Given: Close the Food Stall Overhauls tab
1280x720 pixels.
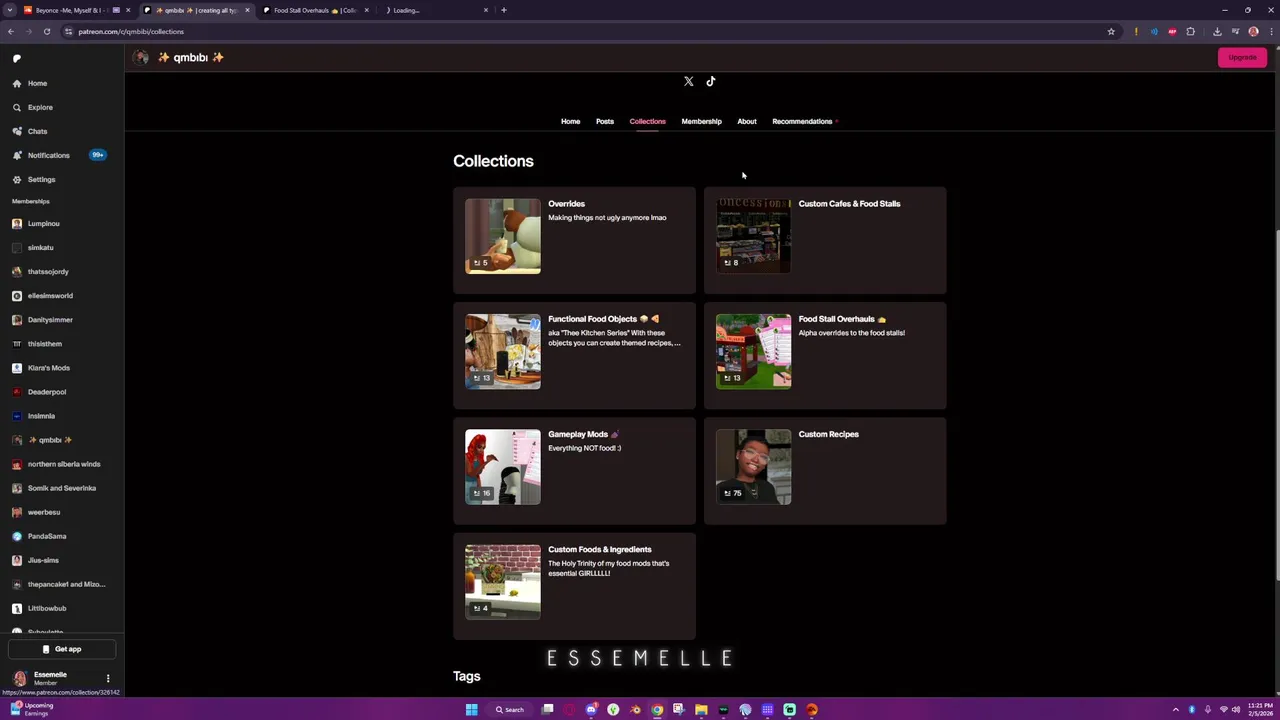Looking at the screenshot, I should pyautogui.click(x=367, y=10).
